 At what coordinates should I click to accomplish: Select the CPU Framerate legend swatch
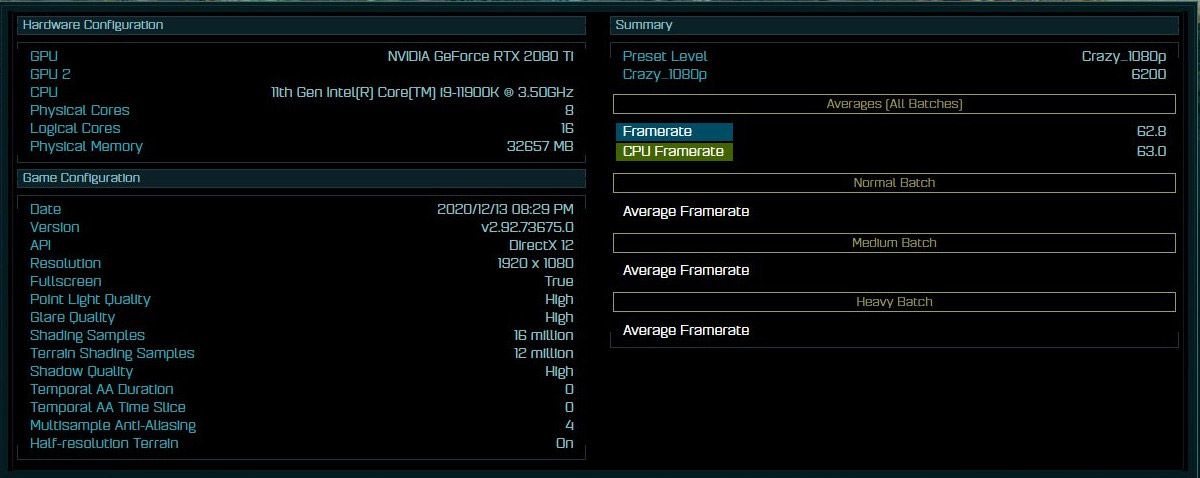(674, 152)
